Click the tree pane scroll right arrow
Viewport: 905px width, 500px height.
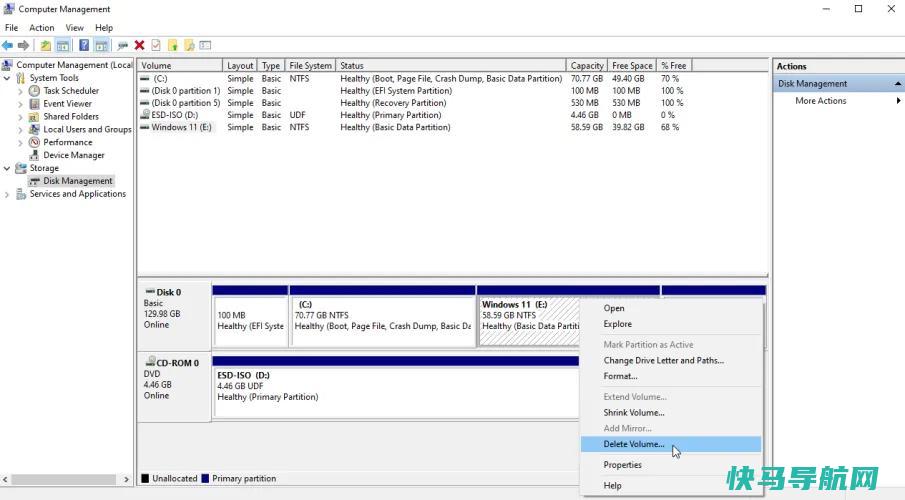[x=126, y=479]
